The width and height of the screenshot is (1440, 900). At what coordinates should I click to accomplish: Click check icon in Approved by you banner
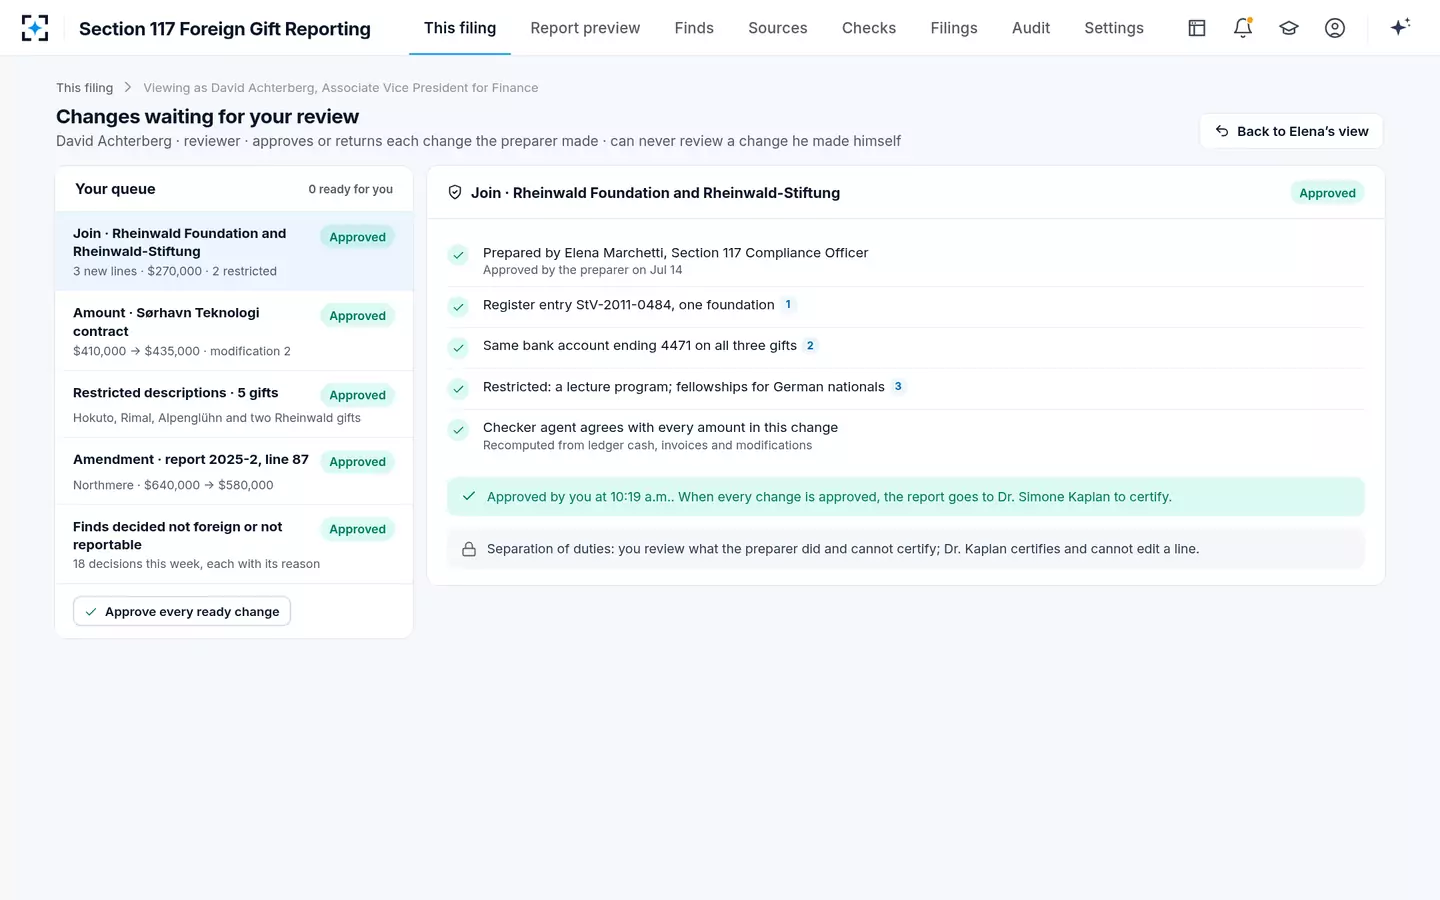click(469, 497)
